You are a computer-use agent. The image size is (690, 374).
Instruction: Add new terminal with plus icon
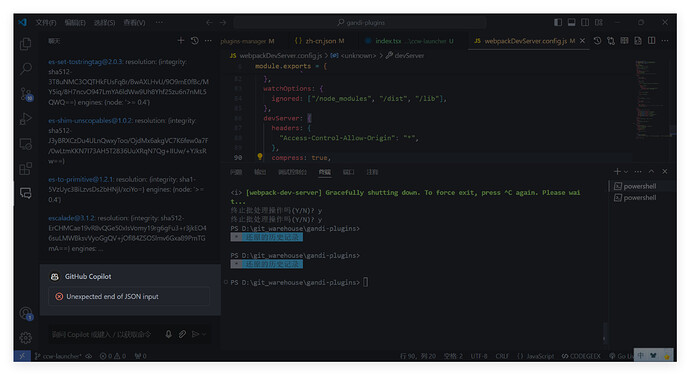coord(617,172)
